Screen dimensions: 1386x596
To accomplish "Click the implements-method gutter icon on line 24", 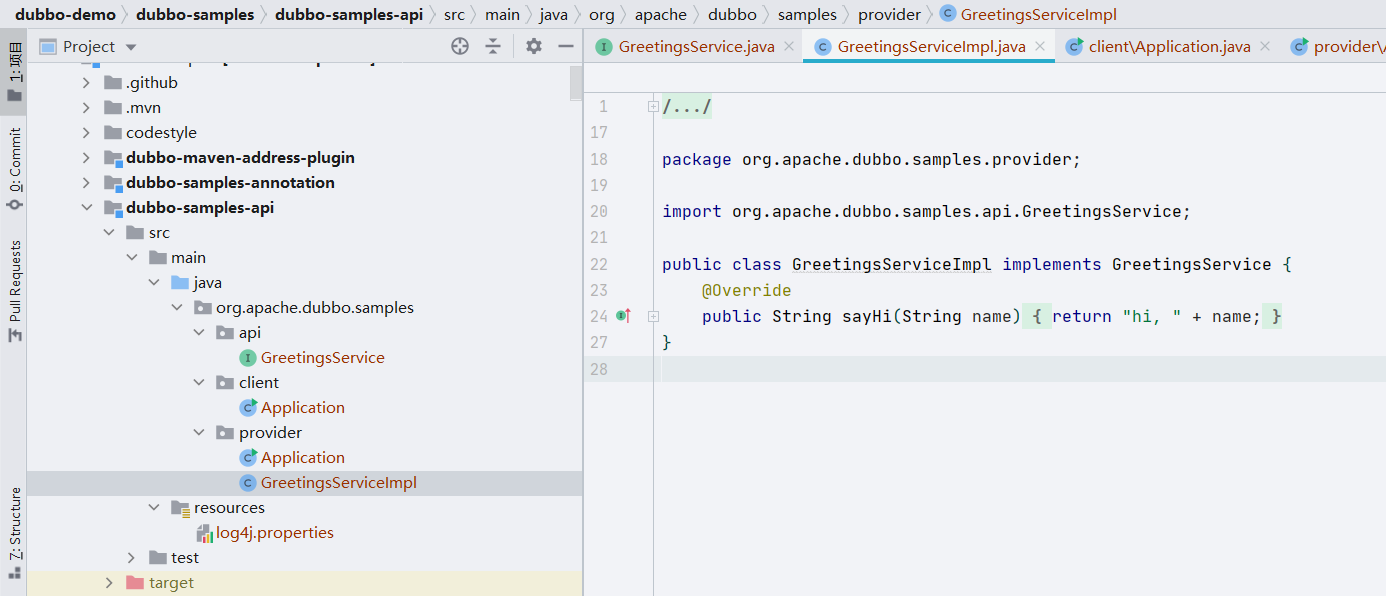I will point(624,316).
